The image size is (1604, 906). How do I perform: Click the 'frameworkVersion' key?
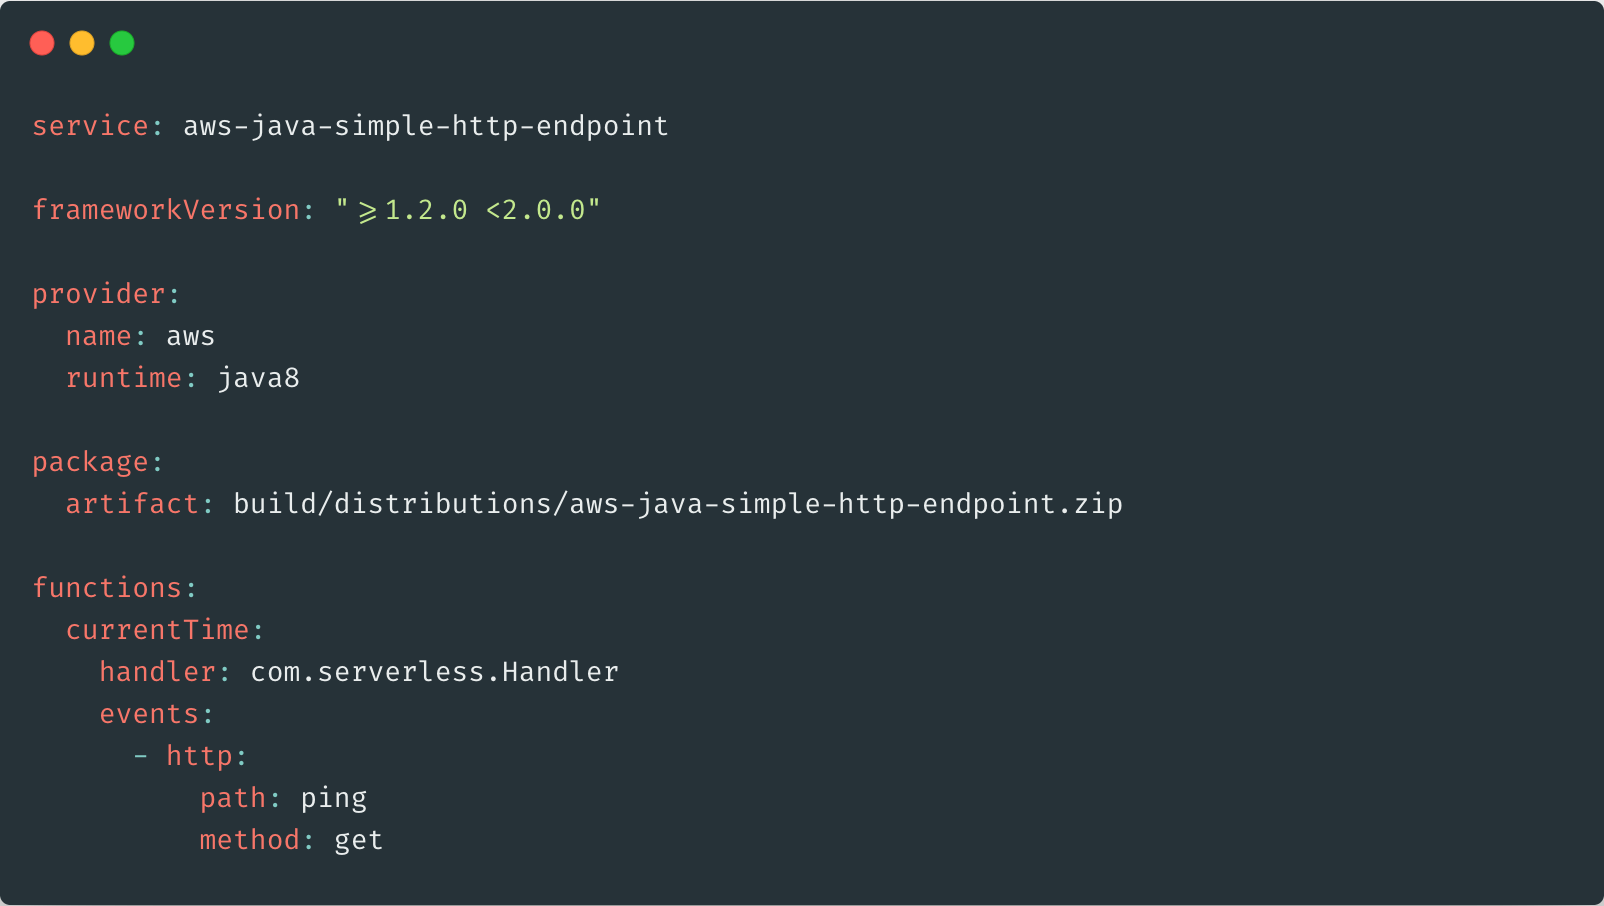tap(166, 210)
